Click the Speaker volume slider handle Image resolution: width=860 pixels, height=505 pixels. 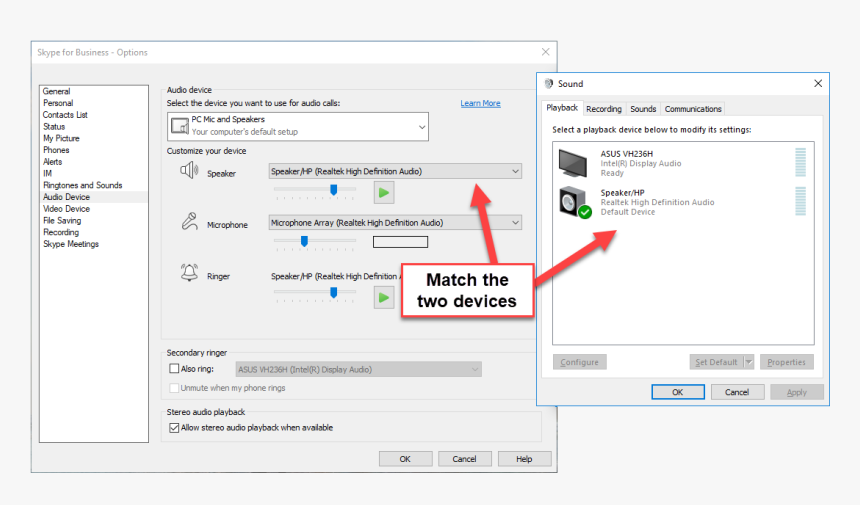(x=333, y=190)
